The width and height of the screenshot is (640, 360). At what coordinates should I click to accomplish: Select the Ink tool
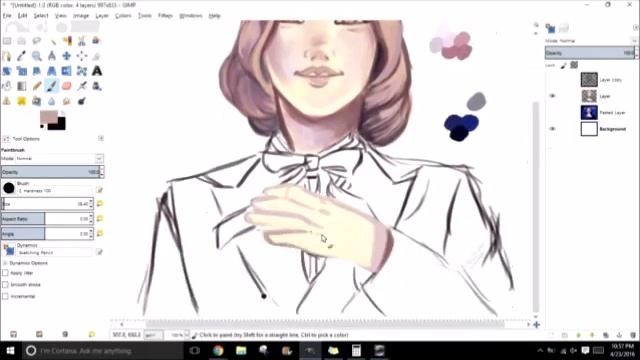pyautogui.click(x=97, y=86)
